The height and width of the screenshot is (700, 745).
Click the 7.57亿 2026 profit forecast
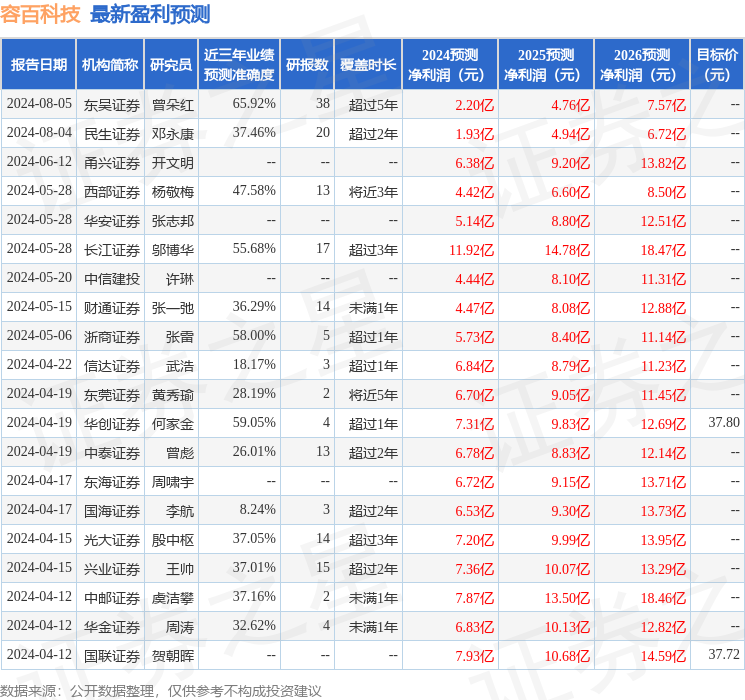click(667, 105)
